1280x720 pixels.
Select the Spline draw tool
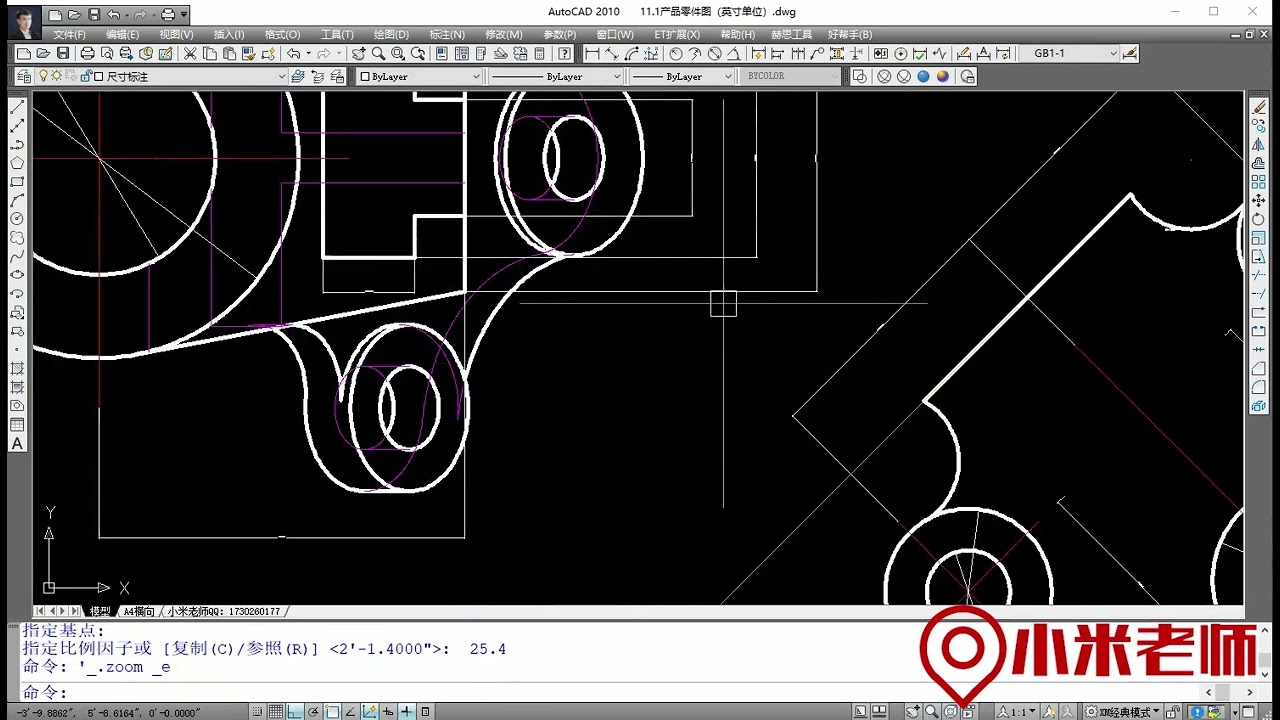pyautogui.click(x=17, y=256)
